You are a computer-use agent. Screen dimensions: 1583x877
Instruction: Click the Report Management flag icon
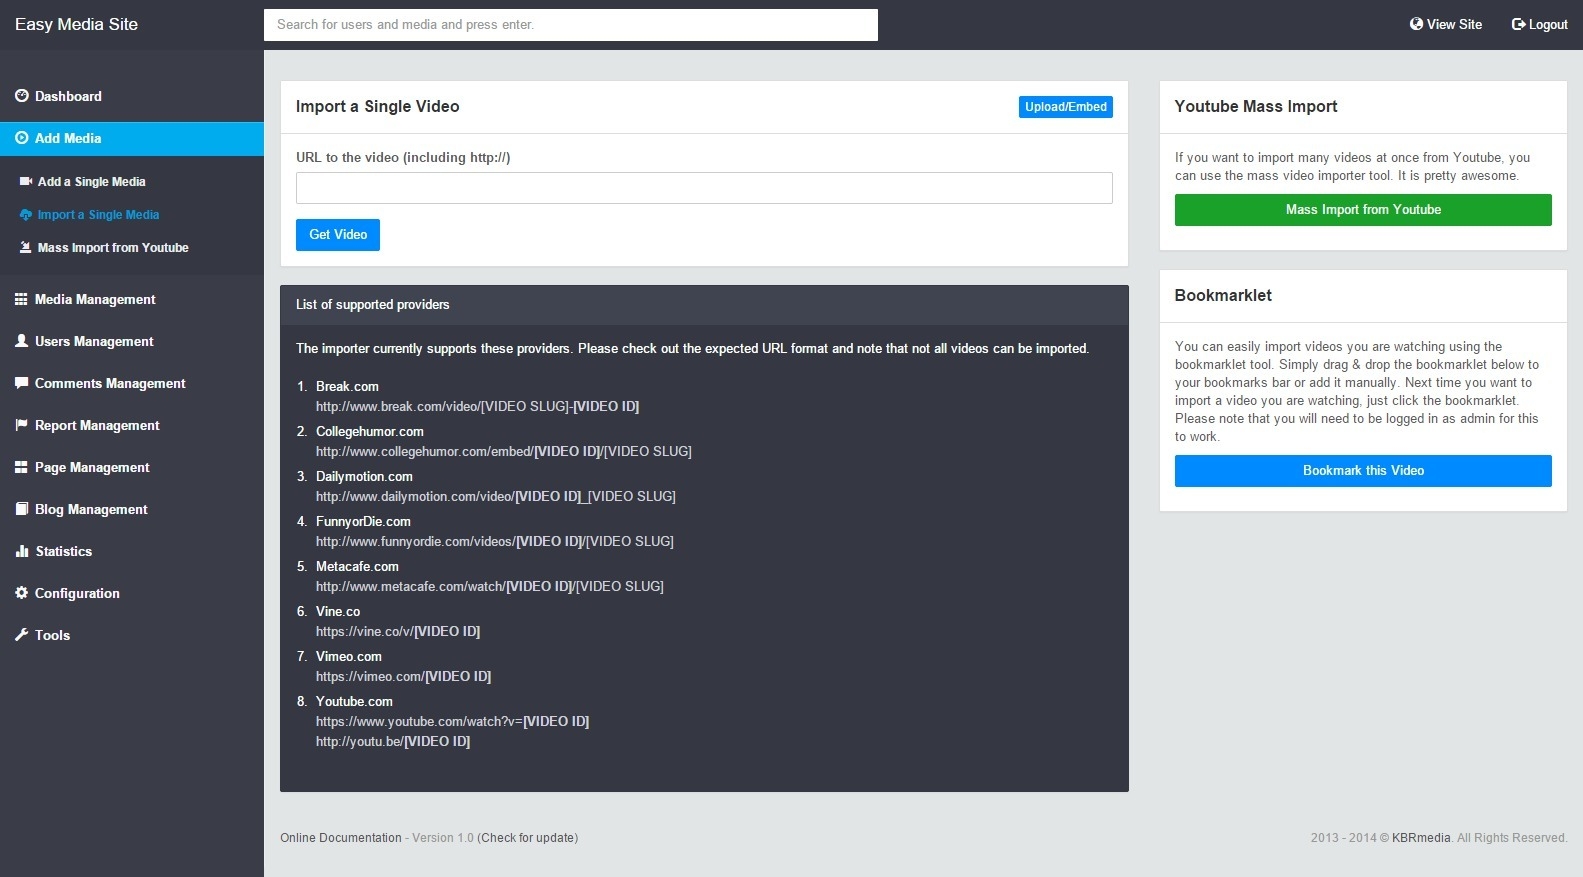point(21,425)
